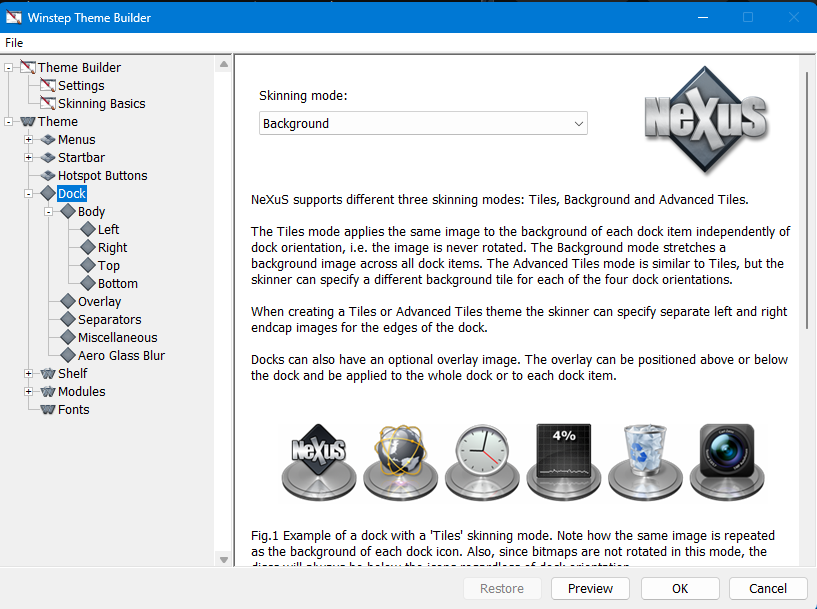817x609 pixels.
Task: Open the File menu
Action: click(14, 43)
